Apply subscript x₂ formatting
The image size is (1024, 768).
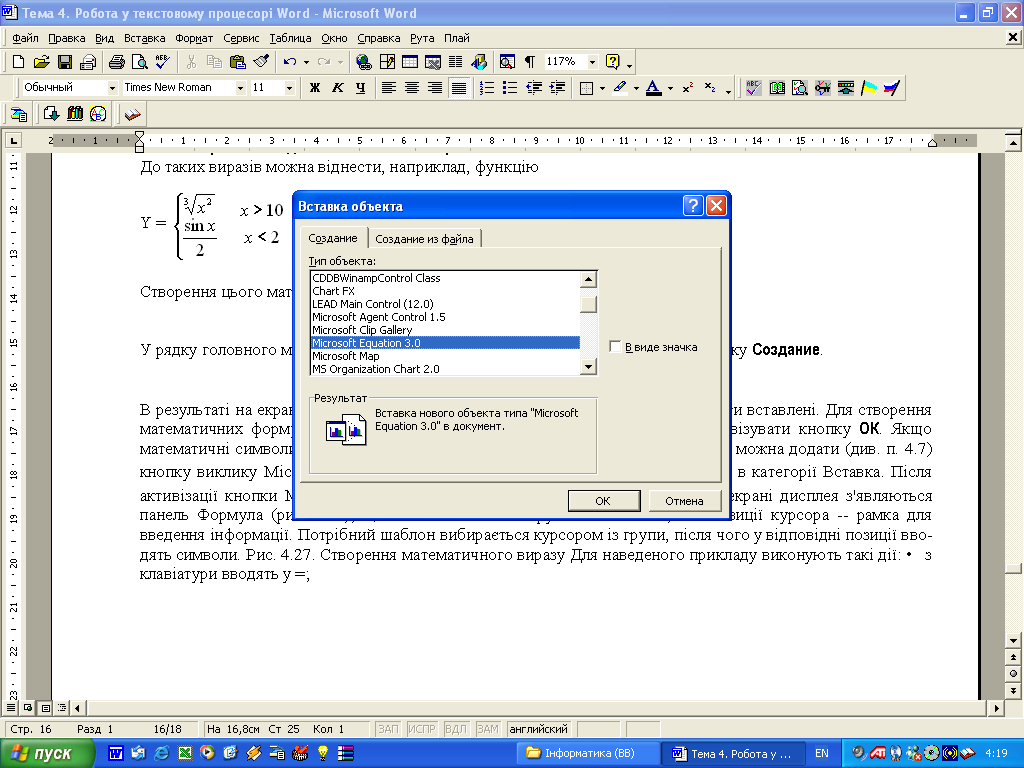point(710,88)
